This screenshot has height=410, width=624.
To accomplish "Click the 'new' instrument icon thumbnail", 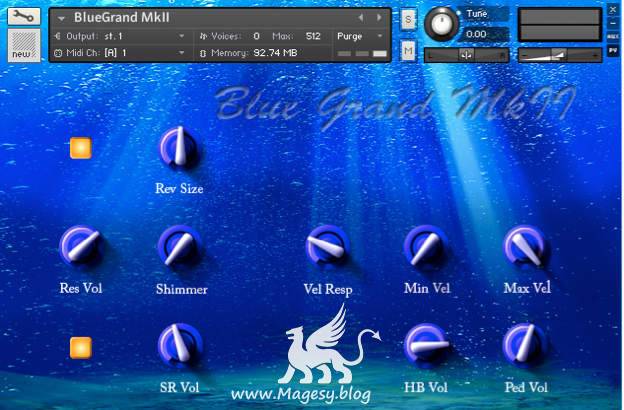I will pyautogui.click(x=24, y=45).
